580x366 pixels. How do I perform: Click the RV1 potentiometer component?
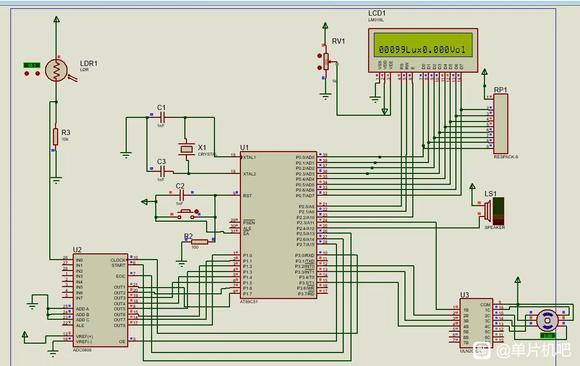326,61
